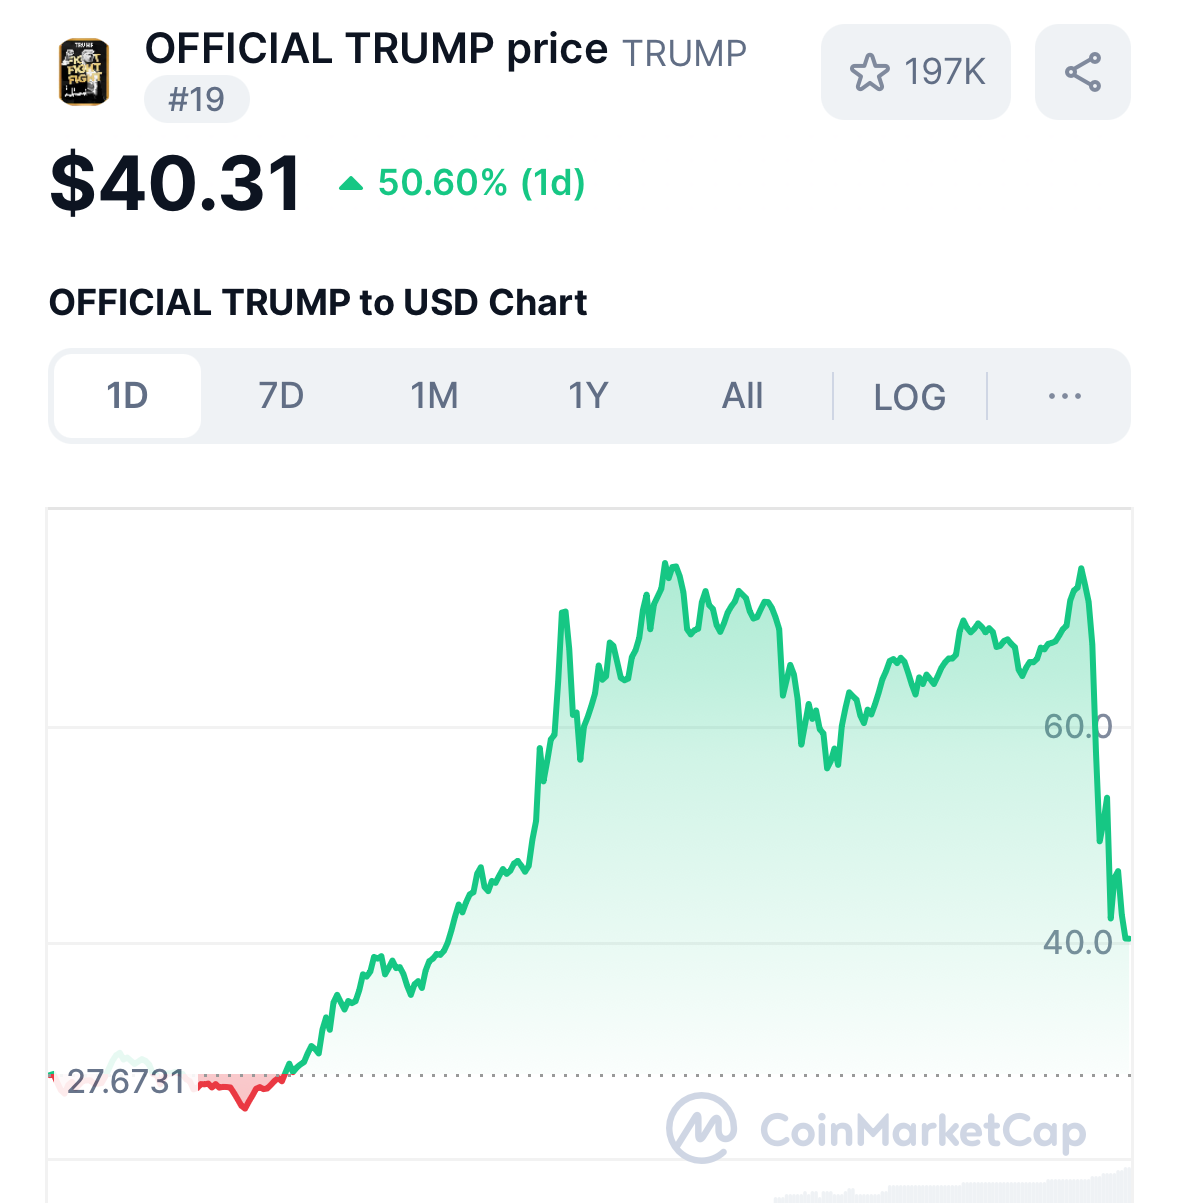The width and height of the screenshot is (1179, 1203).
Task: Show the 1Y chart range
Action: point(588,396)
